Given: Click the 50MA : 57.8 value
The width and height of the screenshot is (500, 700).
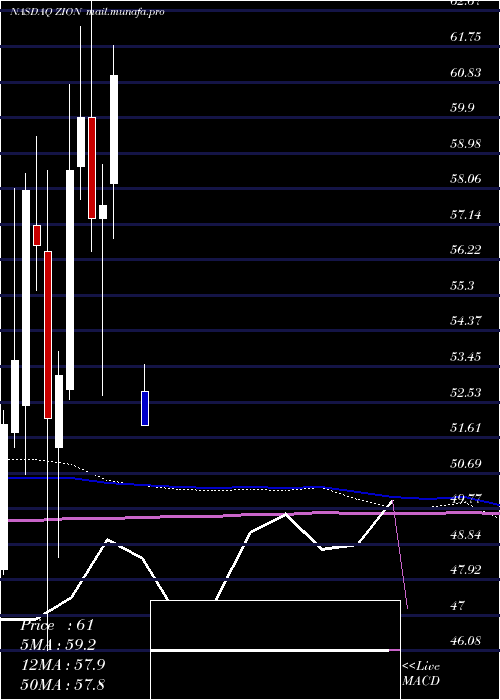Looking at the screenshot, I should click(63, 684).
